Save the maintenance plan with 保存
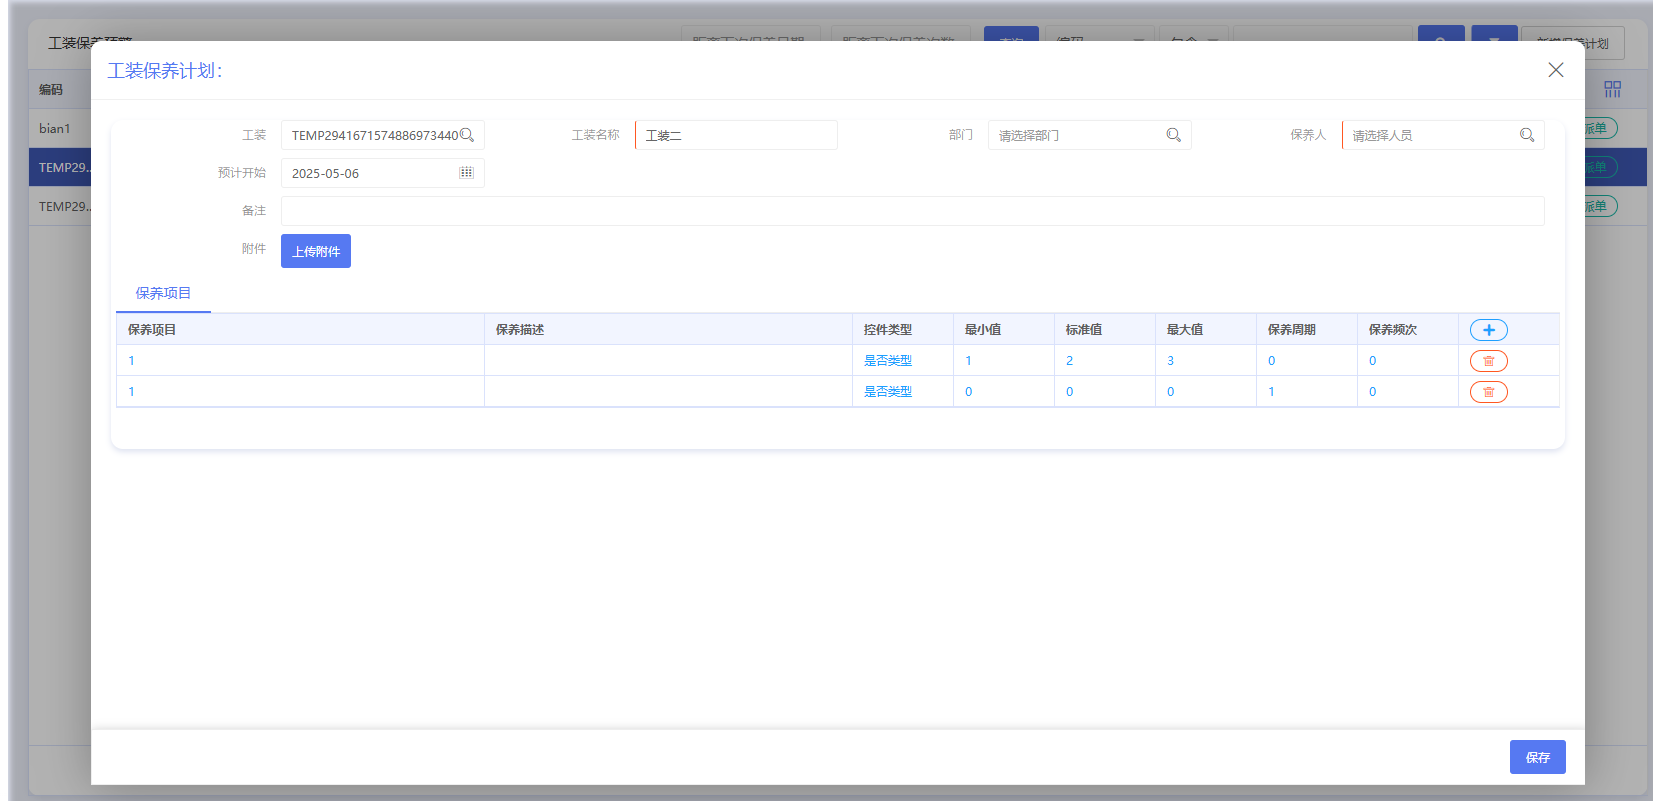 click(1537, 757)
